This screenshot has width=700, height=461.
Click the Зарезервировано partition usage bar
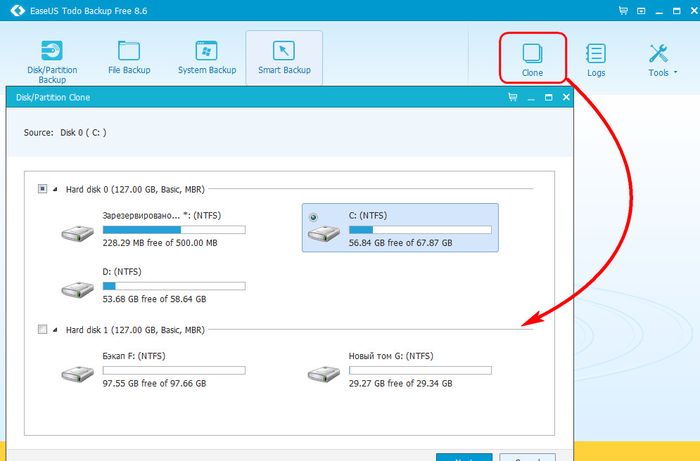[x=173, y=229]
